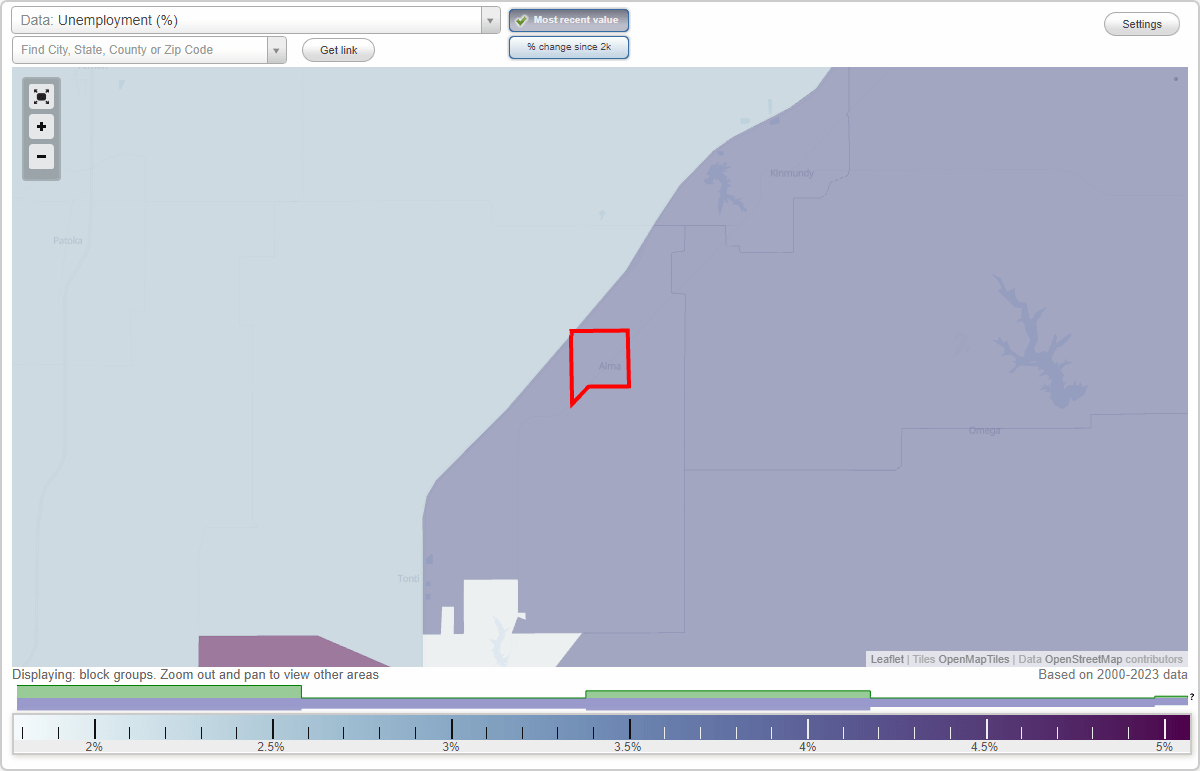Viewport: 1200px width, 771px height.
Task: Click the 'Displaying: block groups' status text
Action: (x=195, y=675)
